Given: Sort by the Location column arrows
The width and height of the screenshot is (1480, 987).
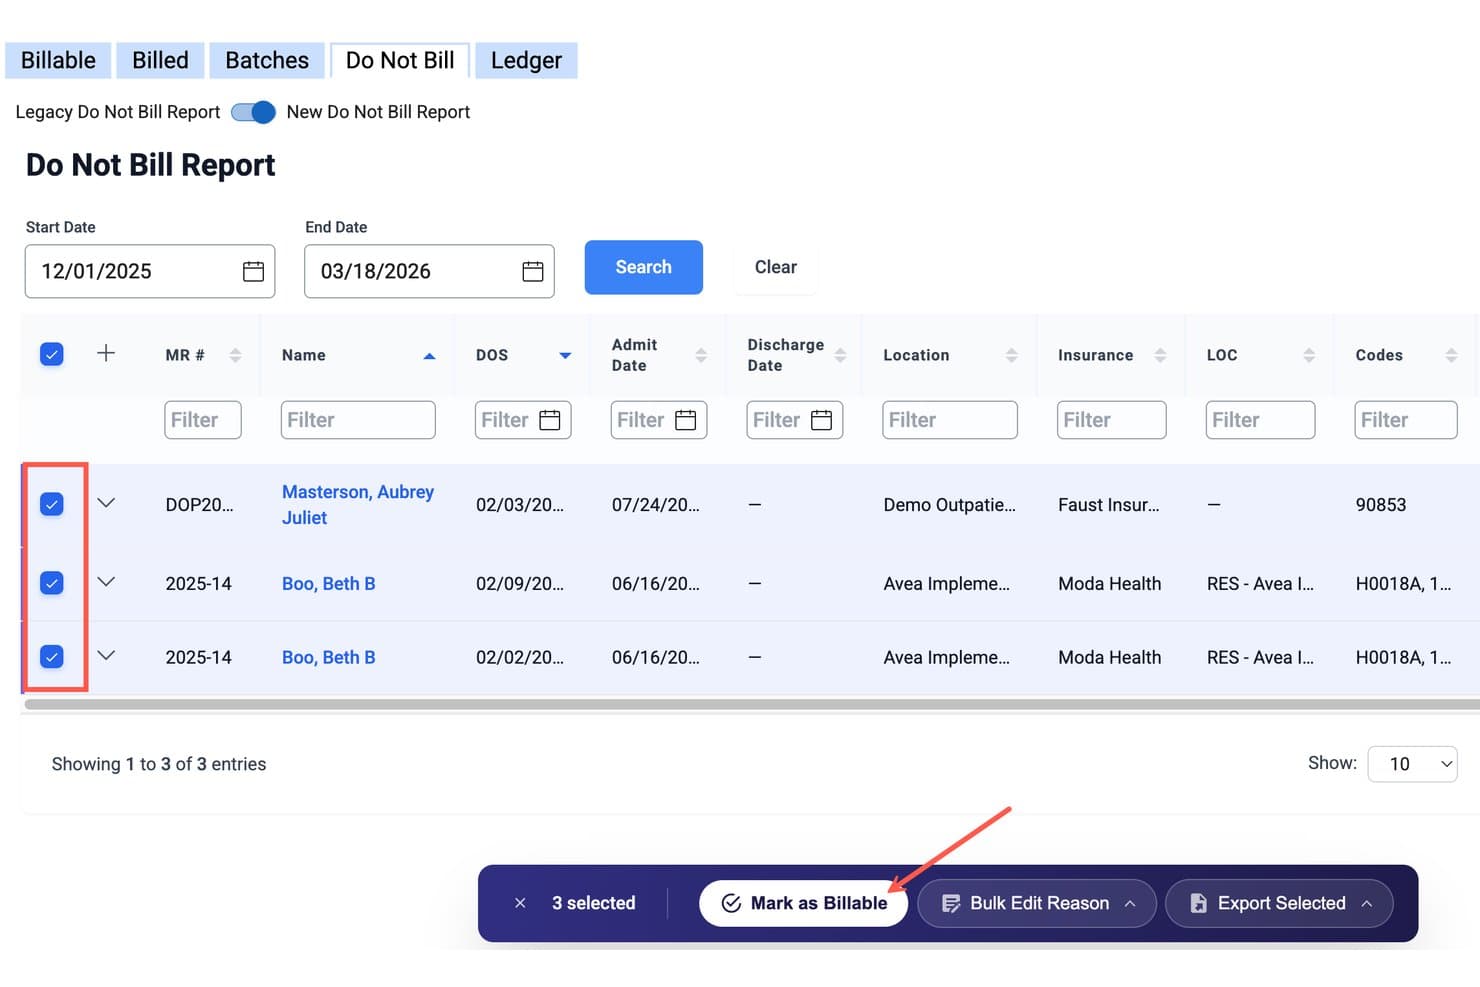Looking at the screenshot, I should click(x=1011, y=355).
